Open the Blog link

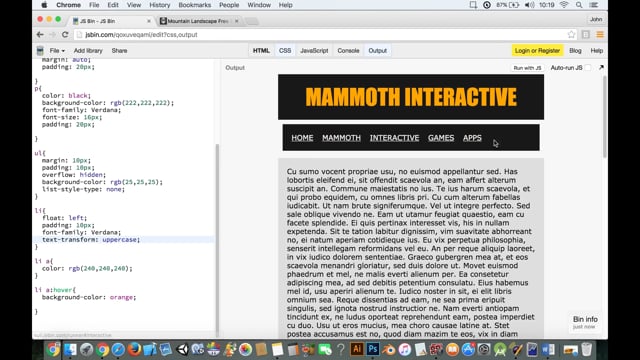[575, 51]
